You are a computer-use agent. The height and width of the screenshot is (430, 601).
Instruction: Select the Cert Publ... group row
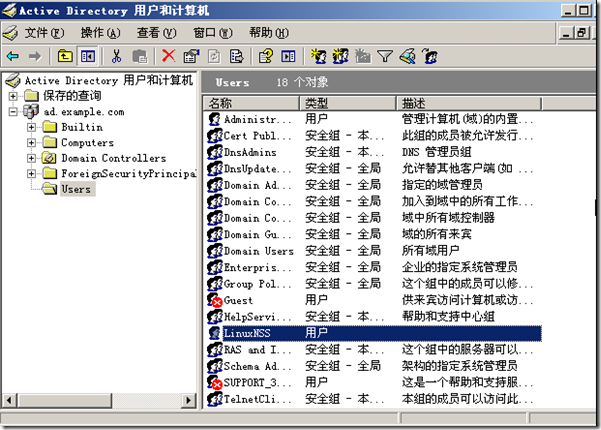point(374,136)
